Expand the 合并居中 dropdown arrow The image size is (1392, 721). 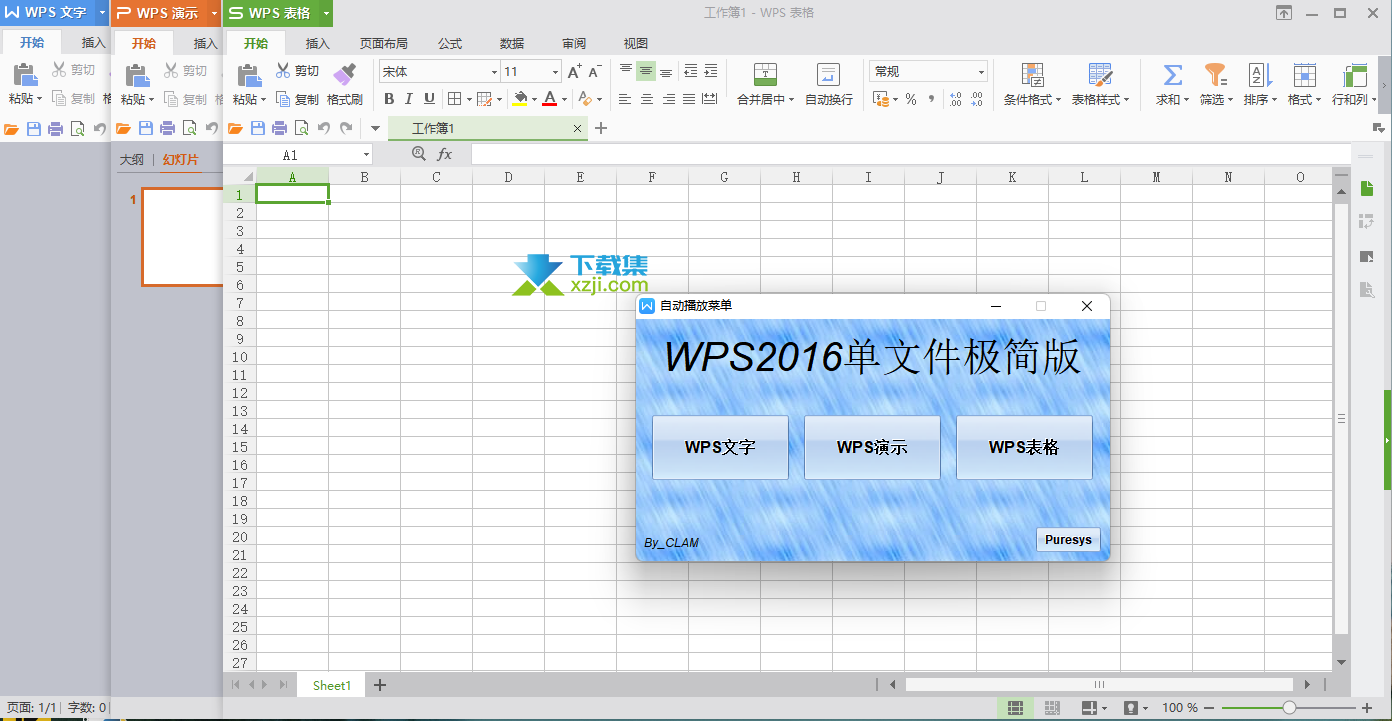[792, 100]
